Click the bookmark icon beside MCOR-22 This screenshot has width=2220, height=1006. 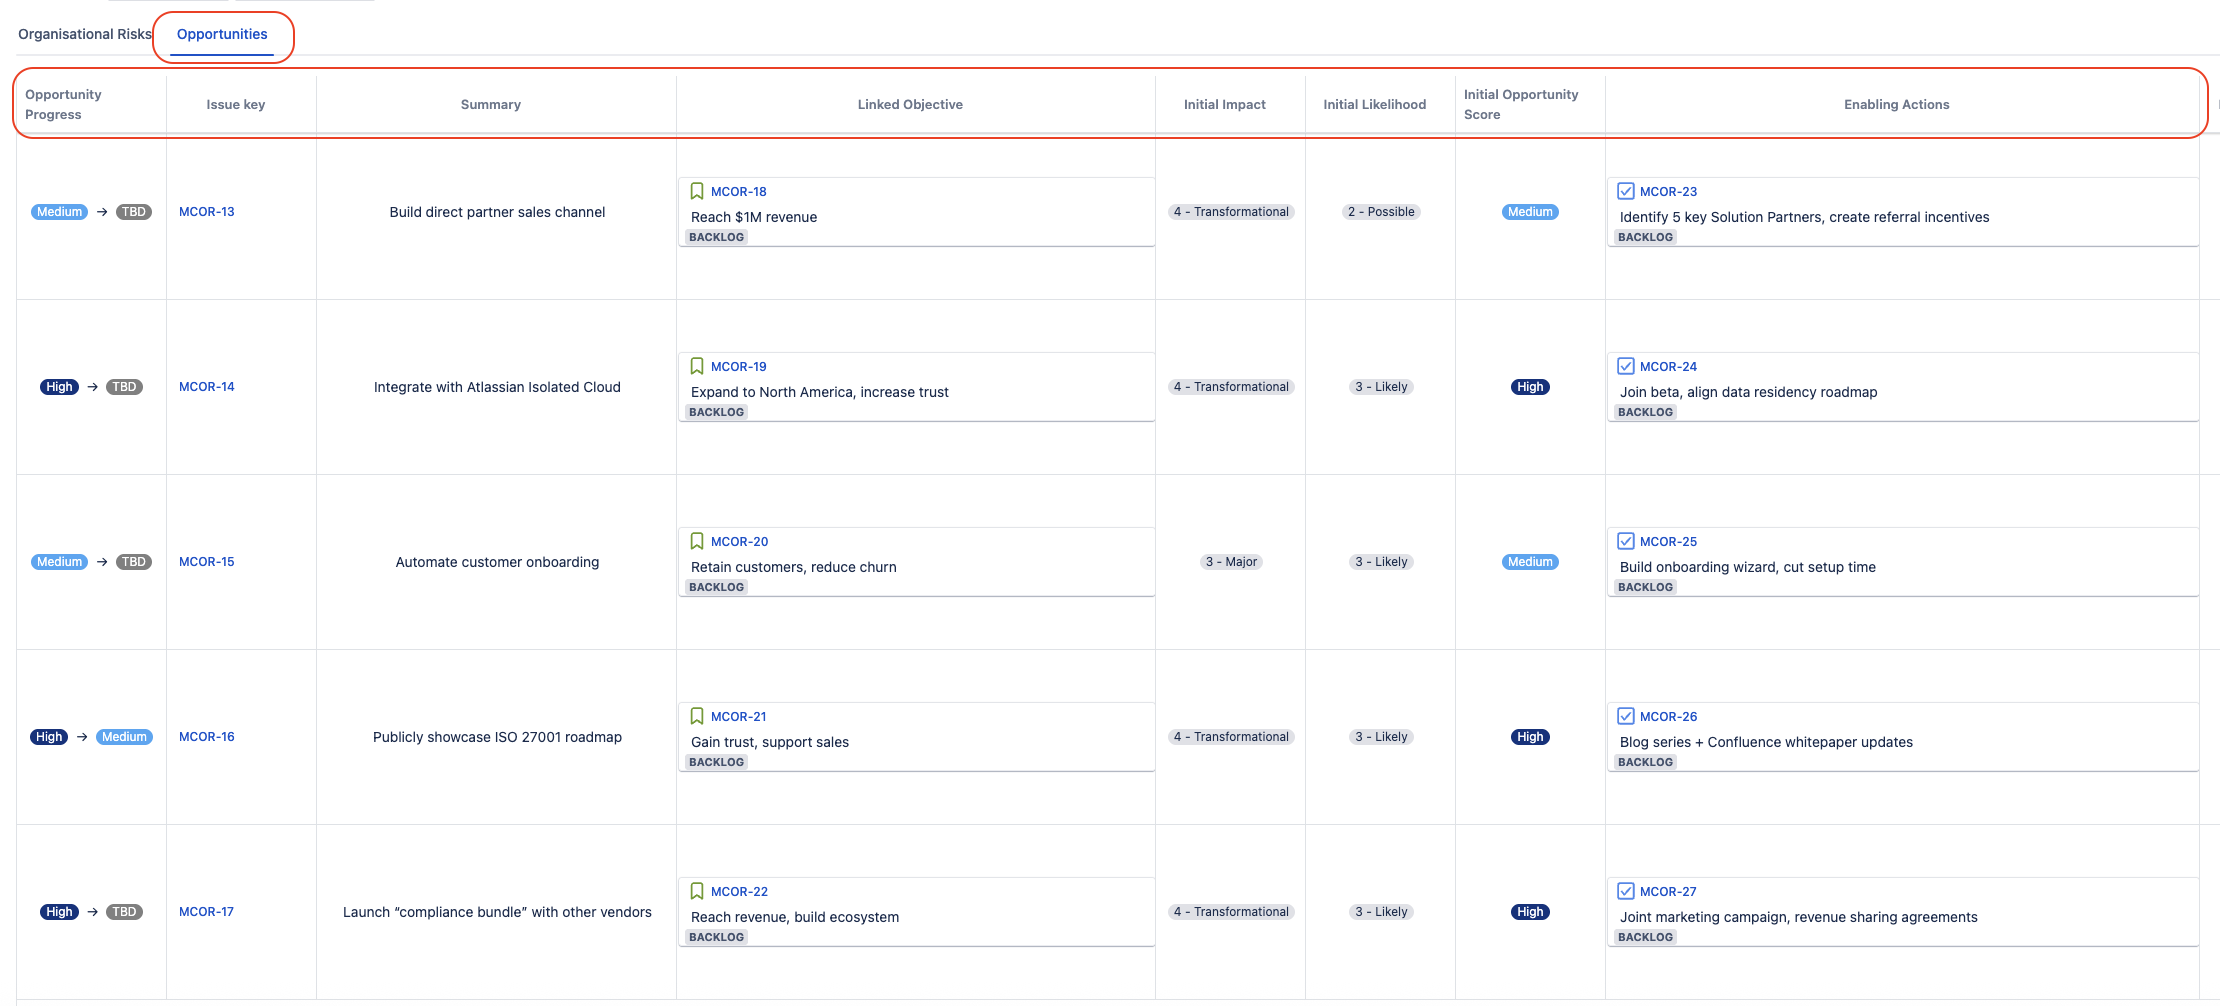point(697,891)
